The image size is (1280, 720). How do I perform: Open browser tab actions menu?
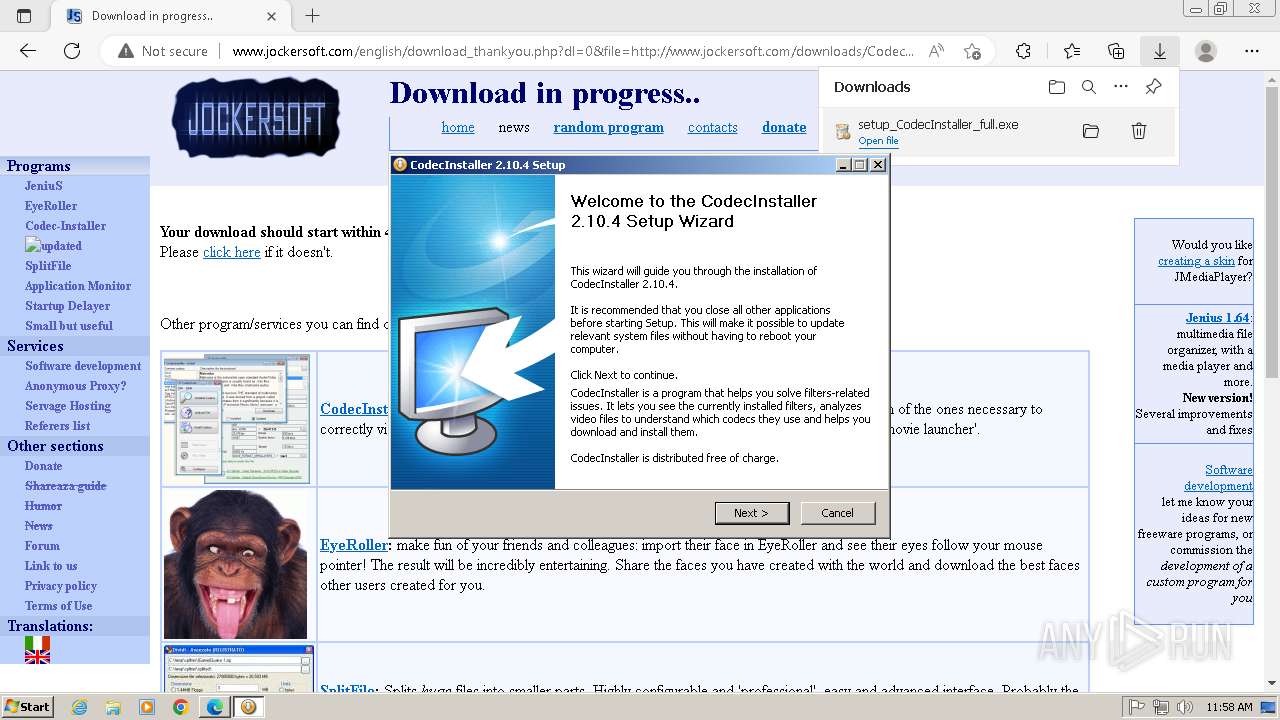[24, 16]
